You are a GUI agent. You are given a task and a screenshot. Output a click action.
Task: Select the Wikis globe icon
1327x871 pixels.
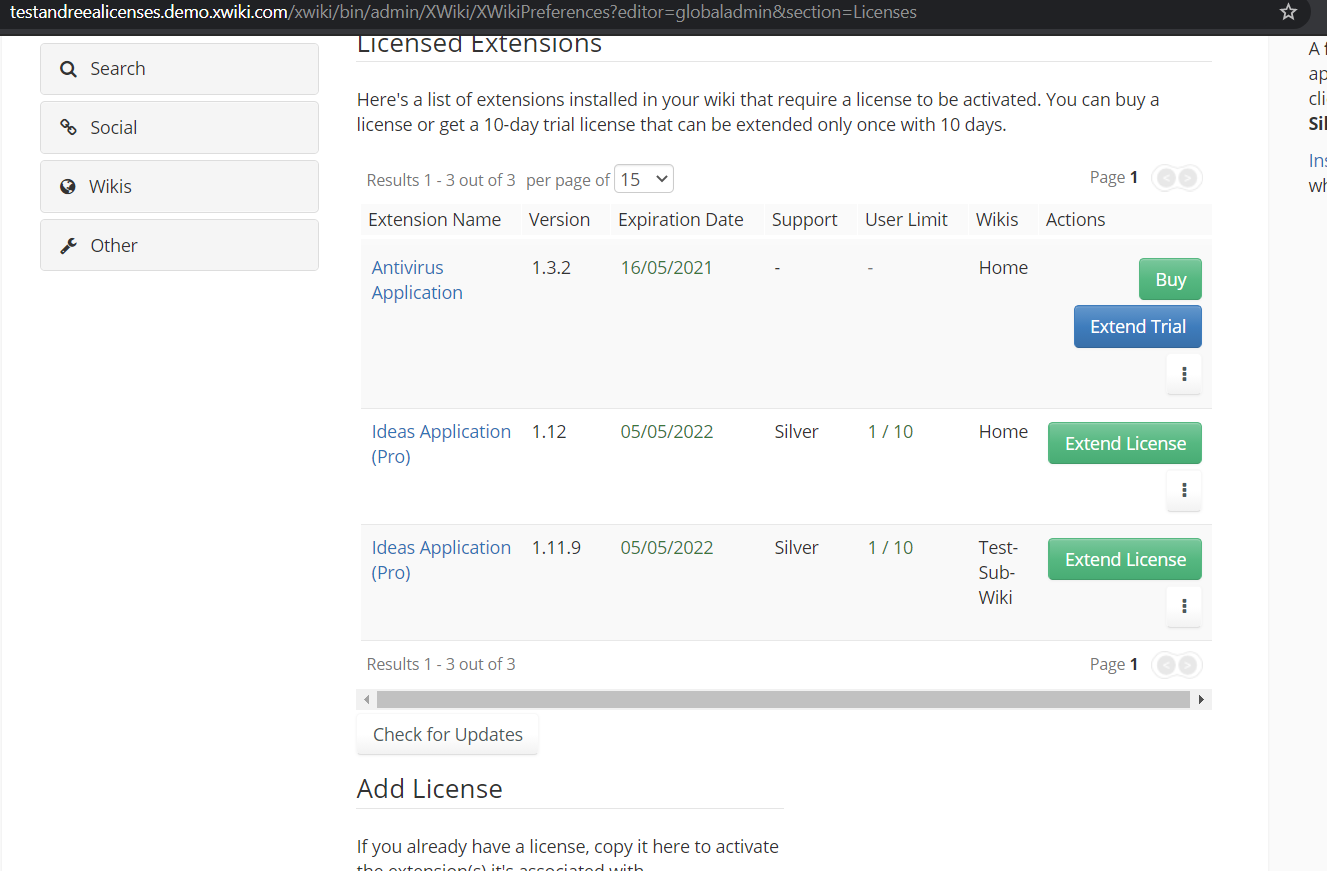click(68, 186)
